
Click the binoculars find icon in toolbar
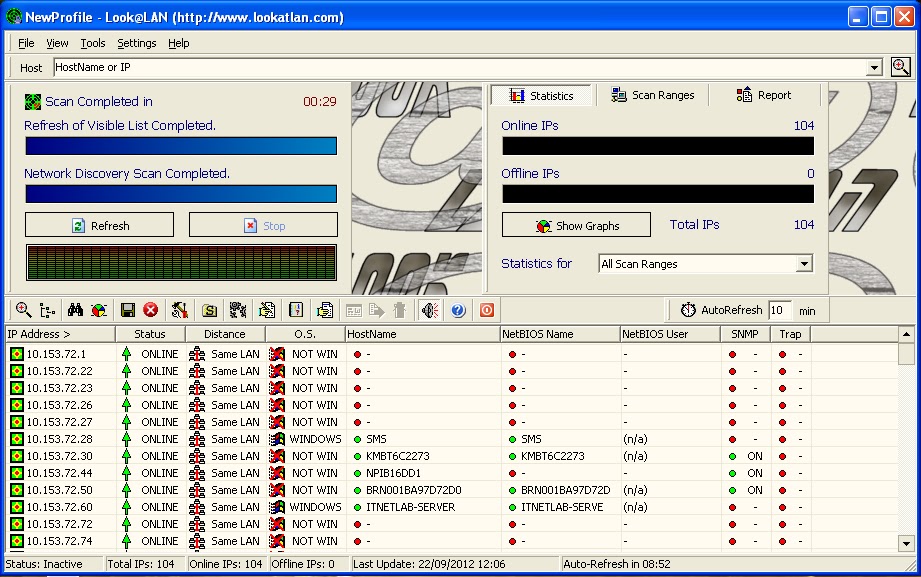(75, 311)
